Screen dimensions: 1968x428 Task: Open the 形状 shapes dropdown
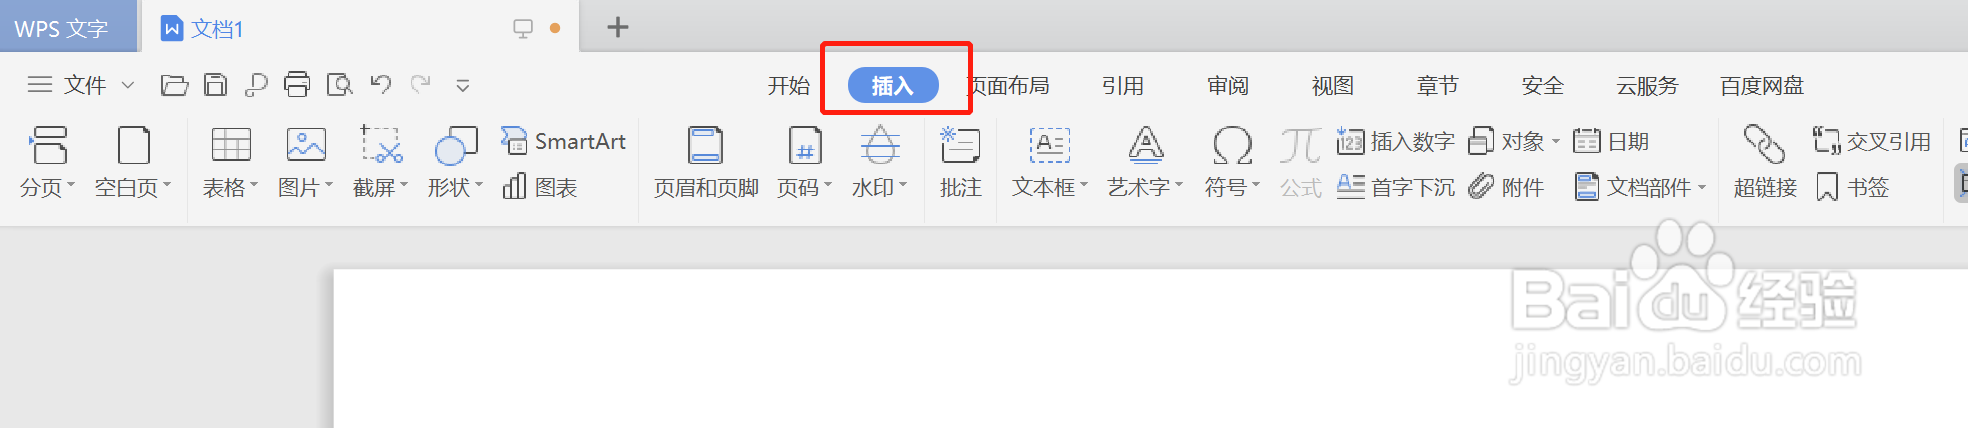[x=456, y=162]
